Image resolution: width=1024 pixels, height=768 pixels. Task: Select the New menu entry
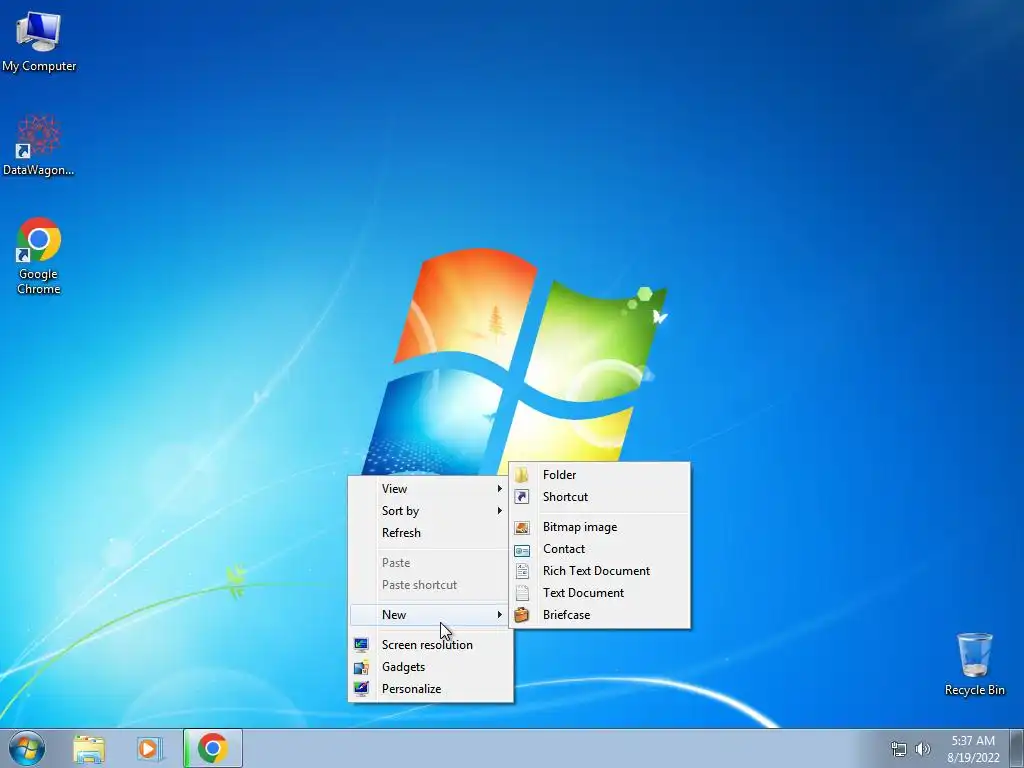click(431, 615)
